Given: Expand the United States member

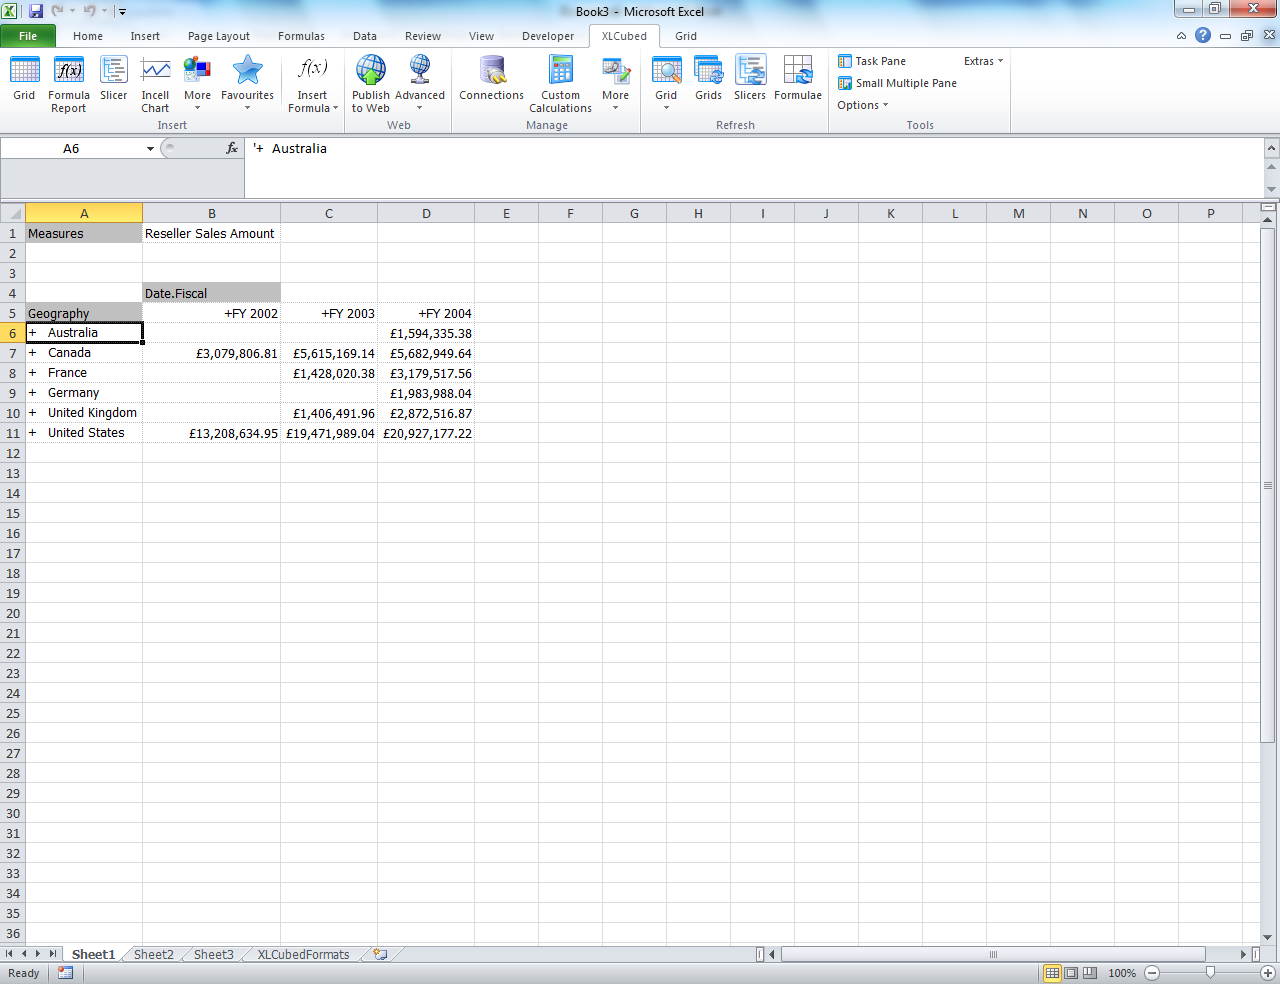Looking at the screenshot, I should pyautogui.click(x=32, y=433).
